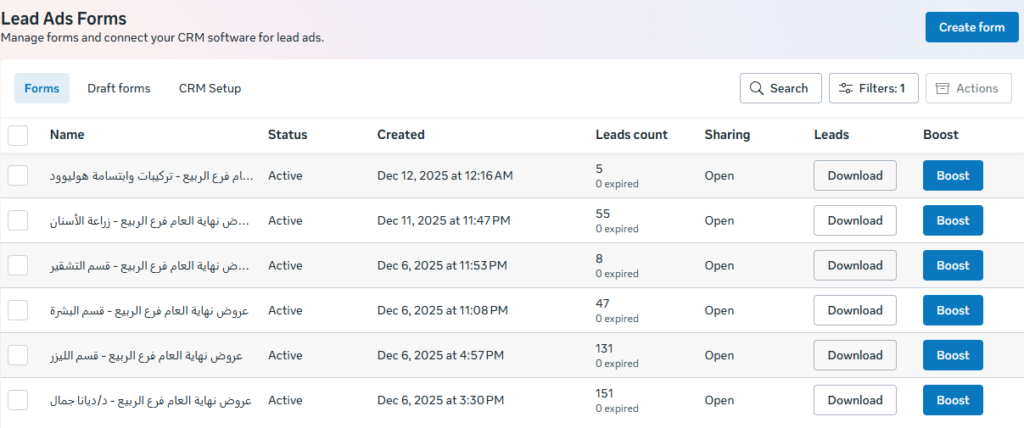Tick the select-all checkbox in table header
Viewport: 1024px width, 428px height.
[18, 135]
